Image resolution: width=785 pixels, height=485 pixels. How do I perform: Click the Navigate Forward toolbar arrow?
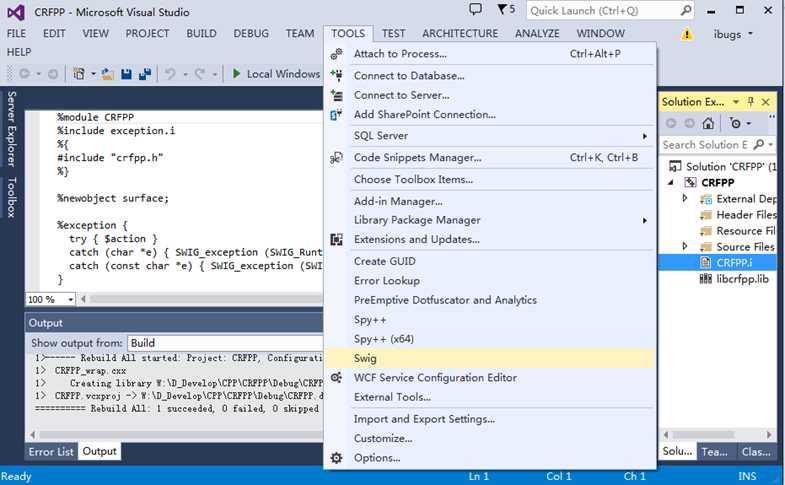pos(53,74)
